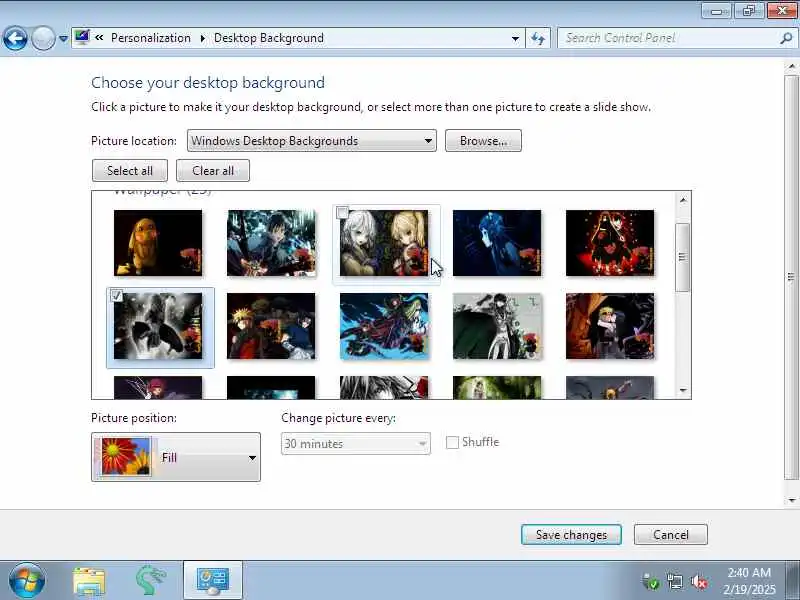The height and width of the screenshot is (600, 800).
Task: Navigate to Personalization breadcrumb
Action: click(x=151, y=38)
